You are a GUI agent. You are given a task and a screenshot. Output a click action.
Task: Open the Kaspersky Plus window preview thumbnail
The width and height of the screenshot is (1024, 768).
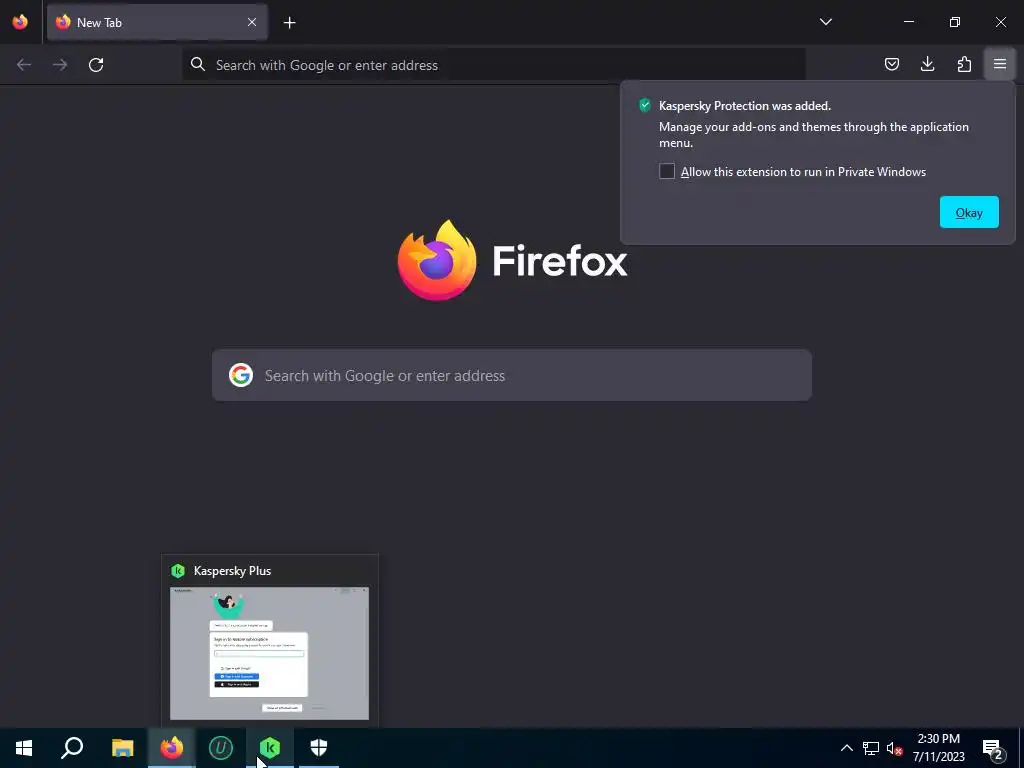click(x=270, y=653)
